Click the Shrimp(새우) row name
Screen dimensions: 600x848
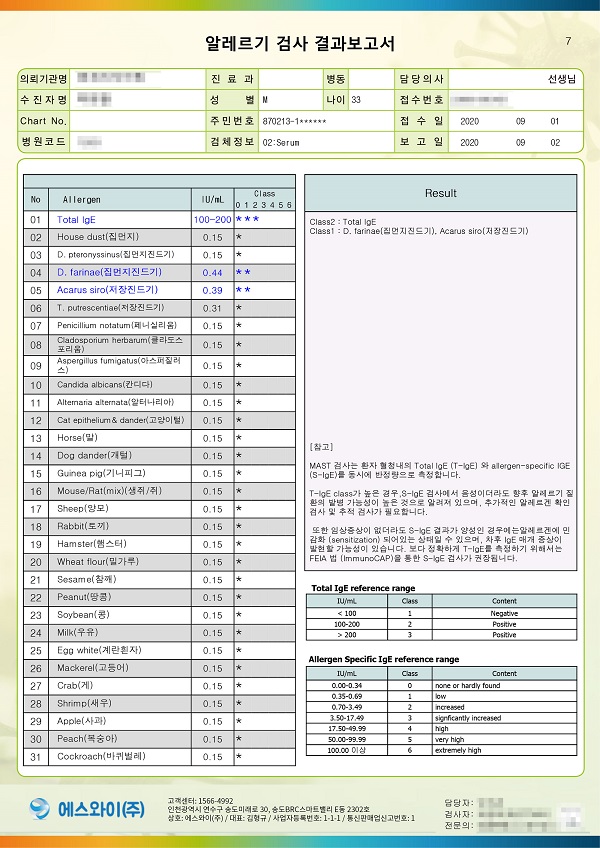coord(84,704)
